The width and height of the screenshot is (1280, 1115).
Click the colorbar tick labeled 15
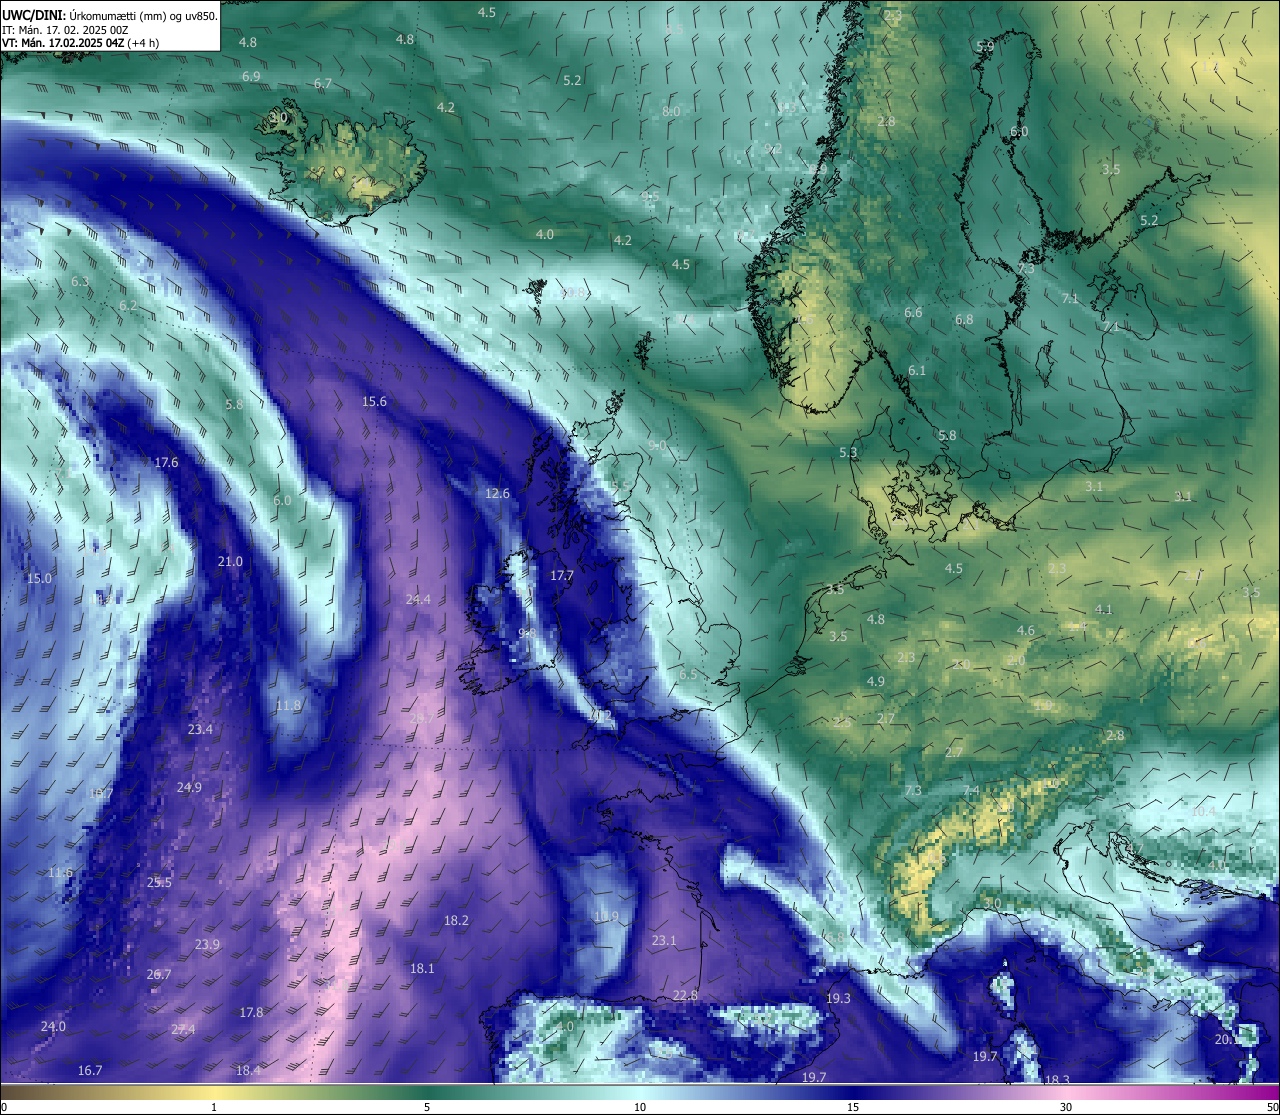tap(853, 1107)
